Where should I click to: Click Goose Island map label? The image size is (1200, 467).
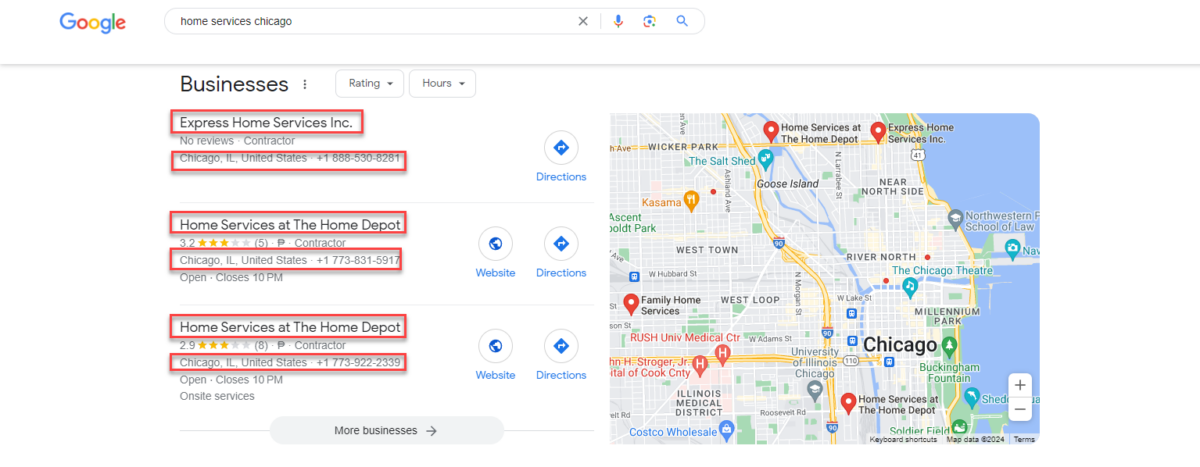click(788, 184)
